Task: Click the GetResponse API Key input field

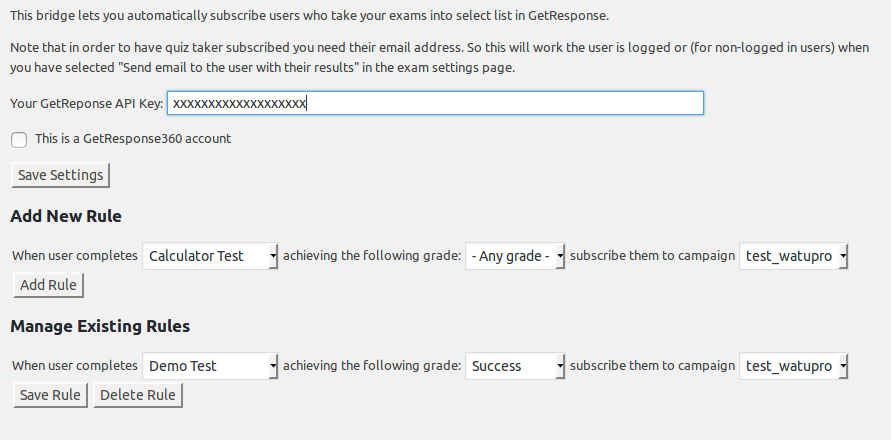Action: (x=435, y=103)
